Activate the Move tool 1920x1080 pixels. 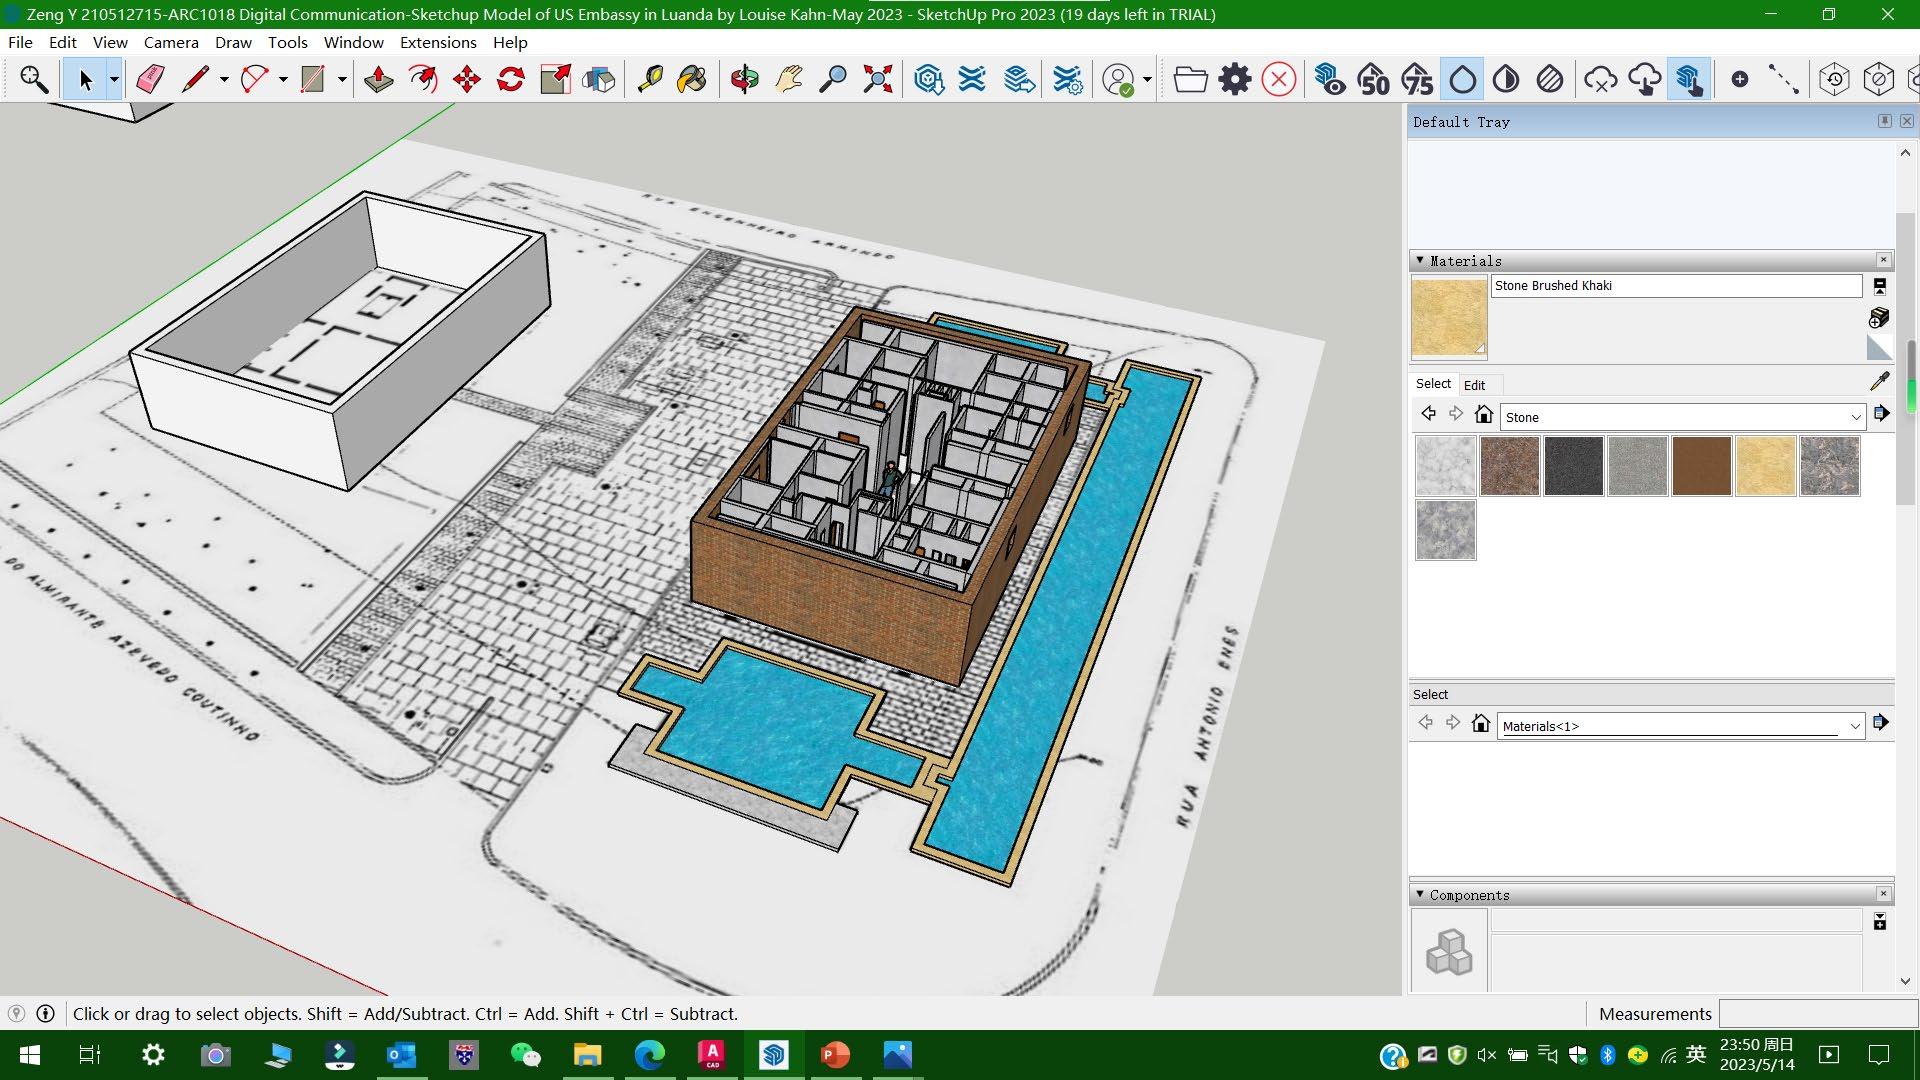coord(467,79)
